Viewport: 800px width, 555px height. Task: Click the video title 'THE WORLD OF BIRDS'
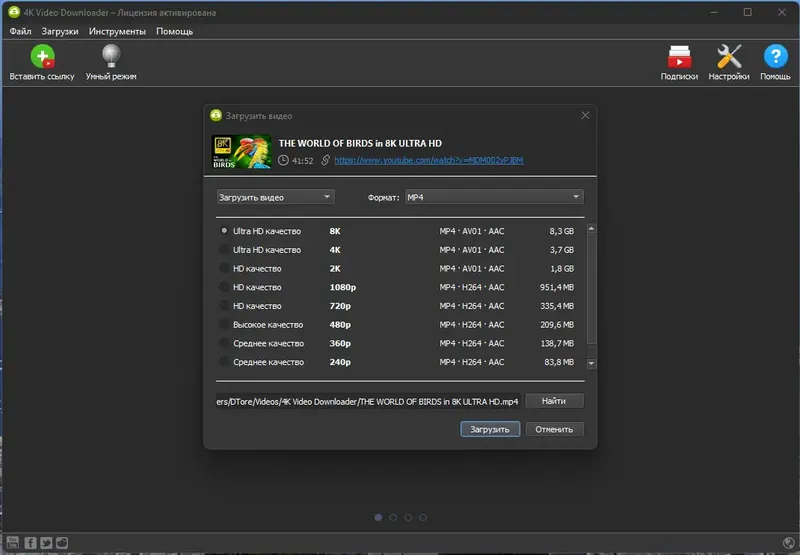[360, 143]
